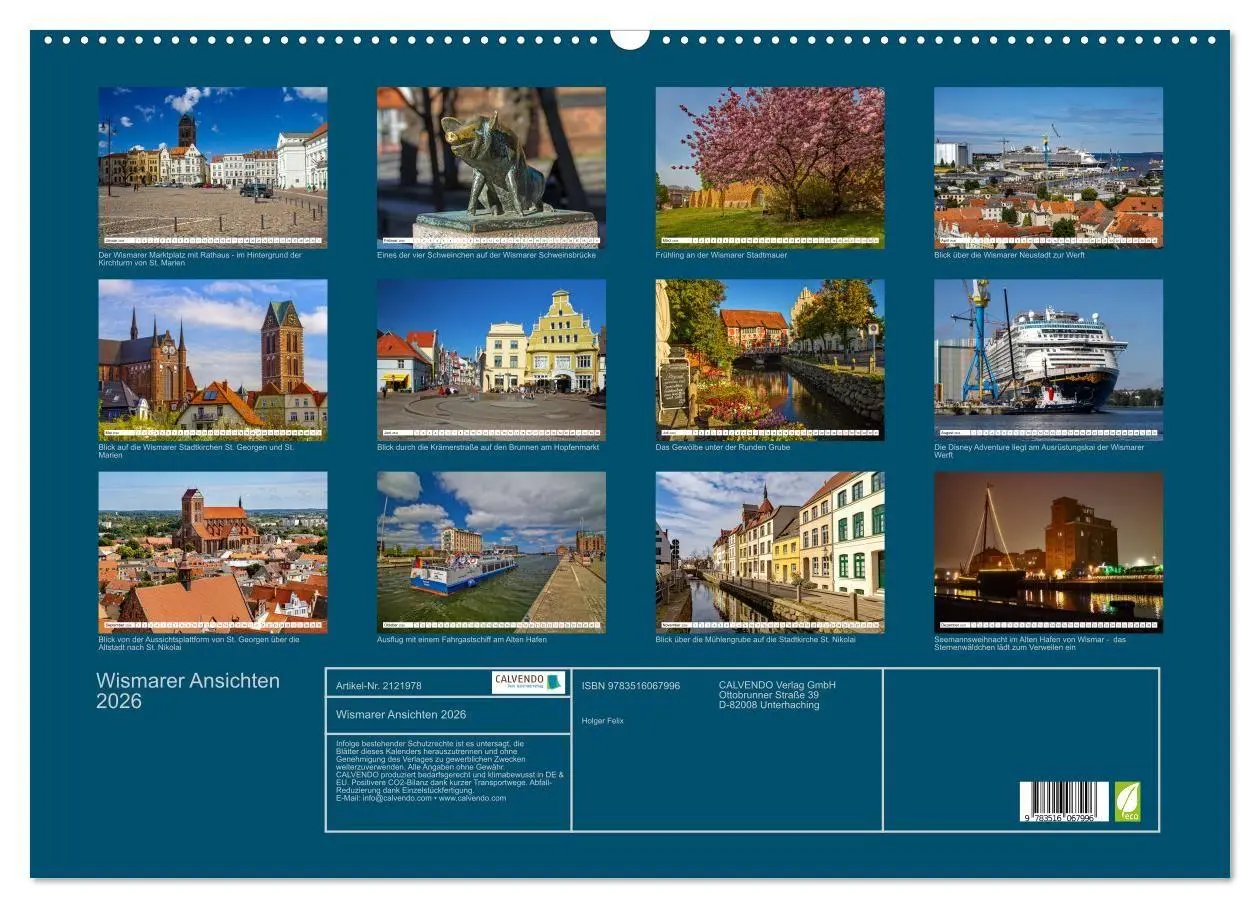Select the pink blossoming tree photo
The image size is (1260, 908).
[x=770, y=167]
